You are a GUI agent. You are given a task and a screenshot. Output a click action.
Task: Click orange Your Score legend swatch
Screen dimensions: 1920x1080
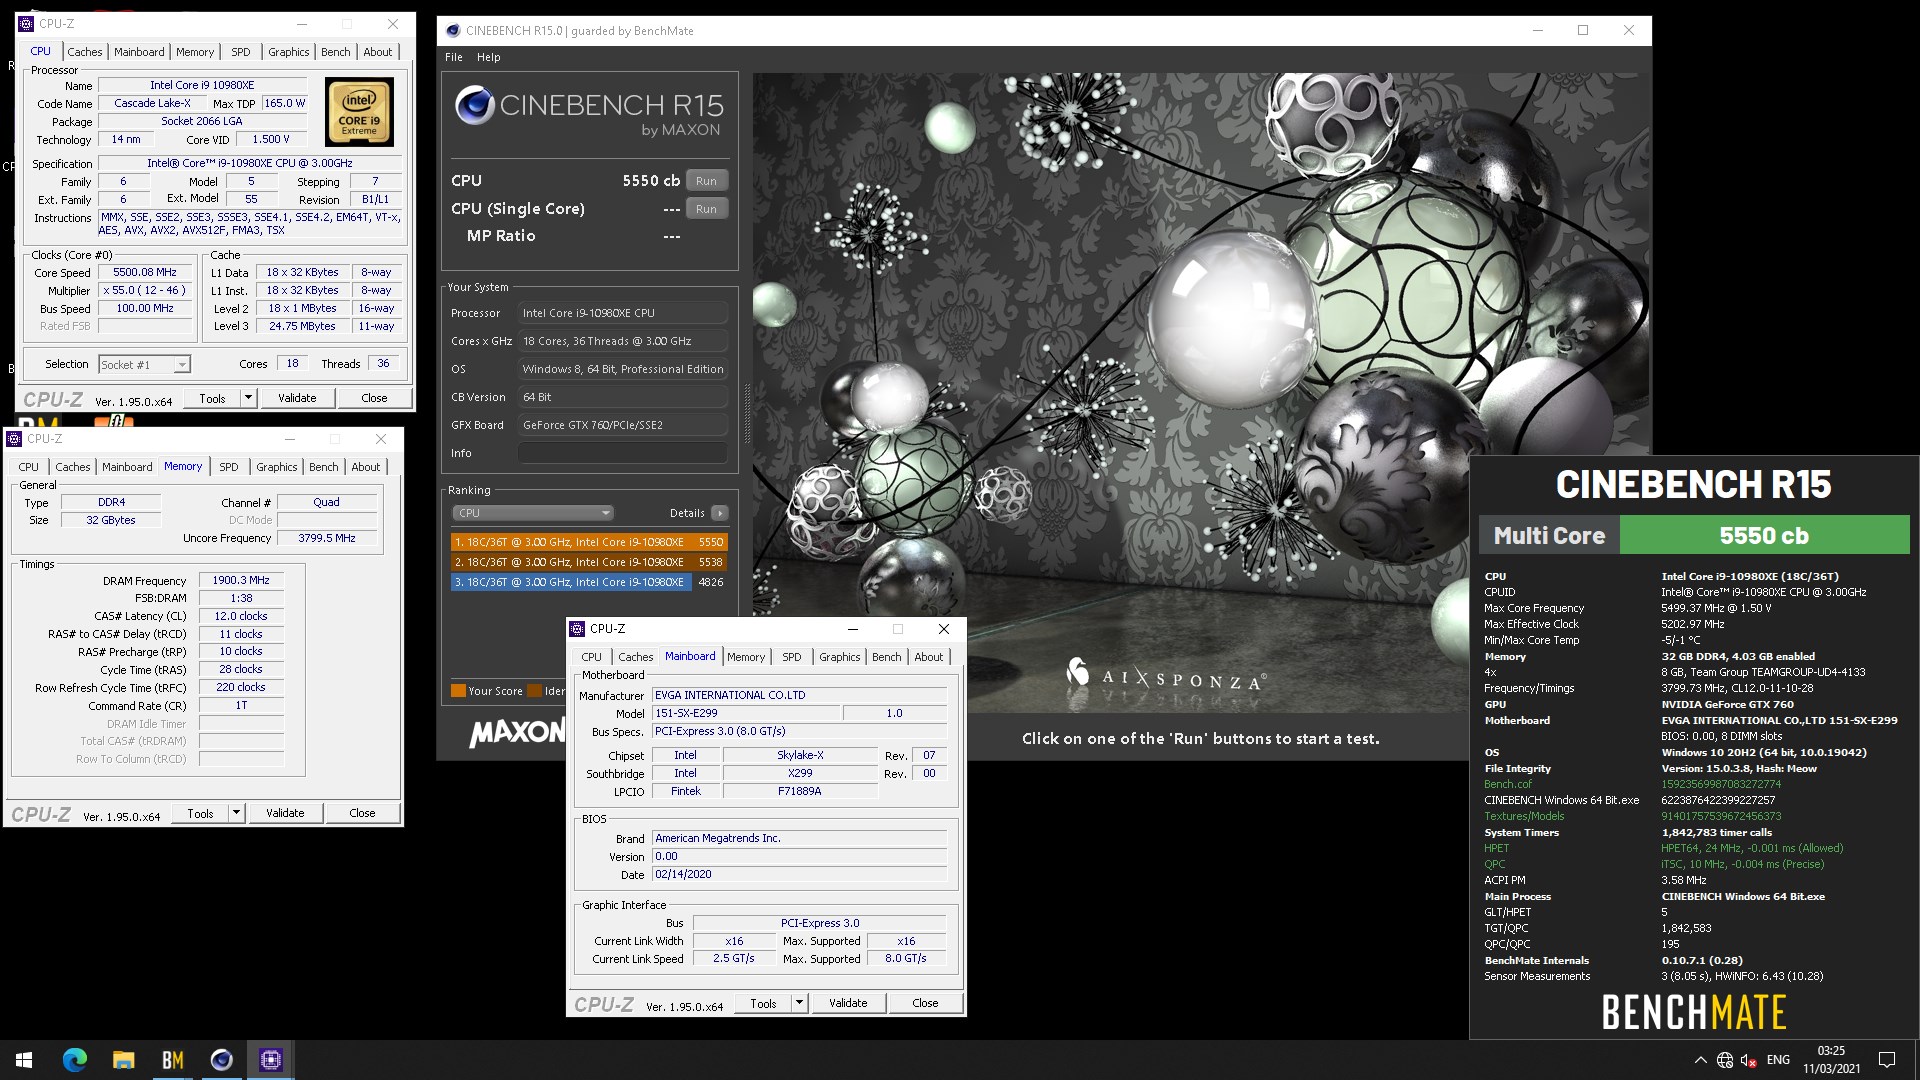coord(458,691)
